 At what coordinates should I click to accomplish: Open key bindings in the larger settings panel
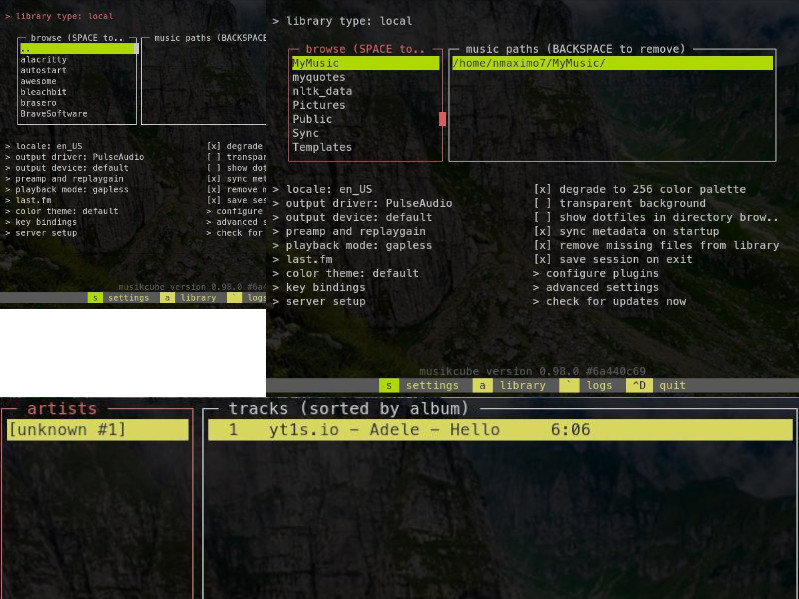pyautogui.click(x=325, y=287)
